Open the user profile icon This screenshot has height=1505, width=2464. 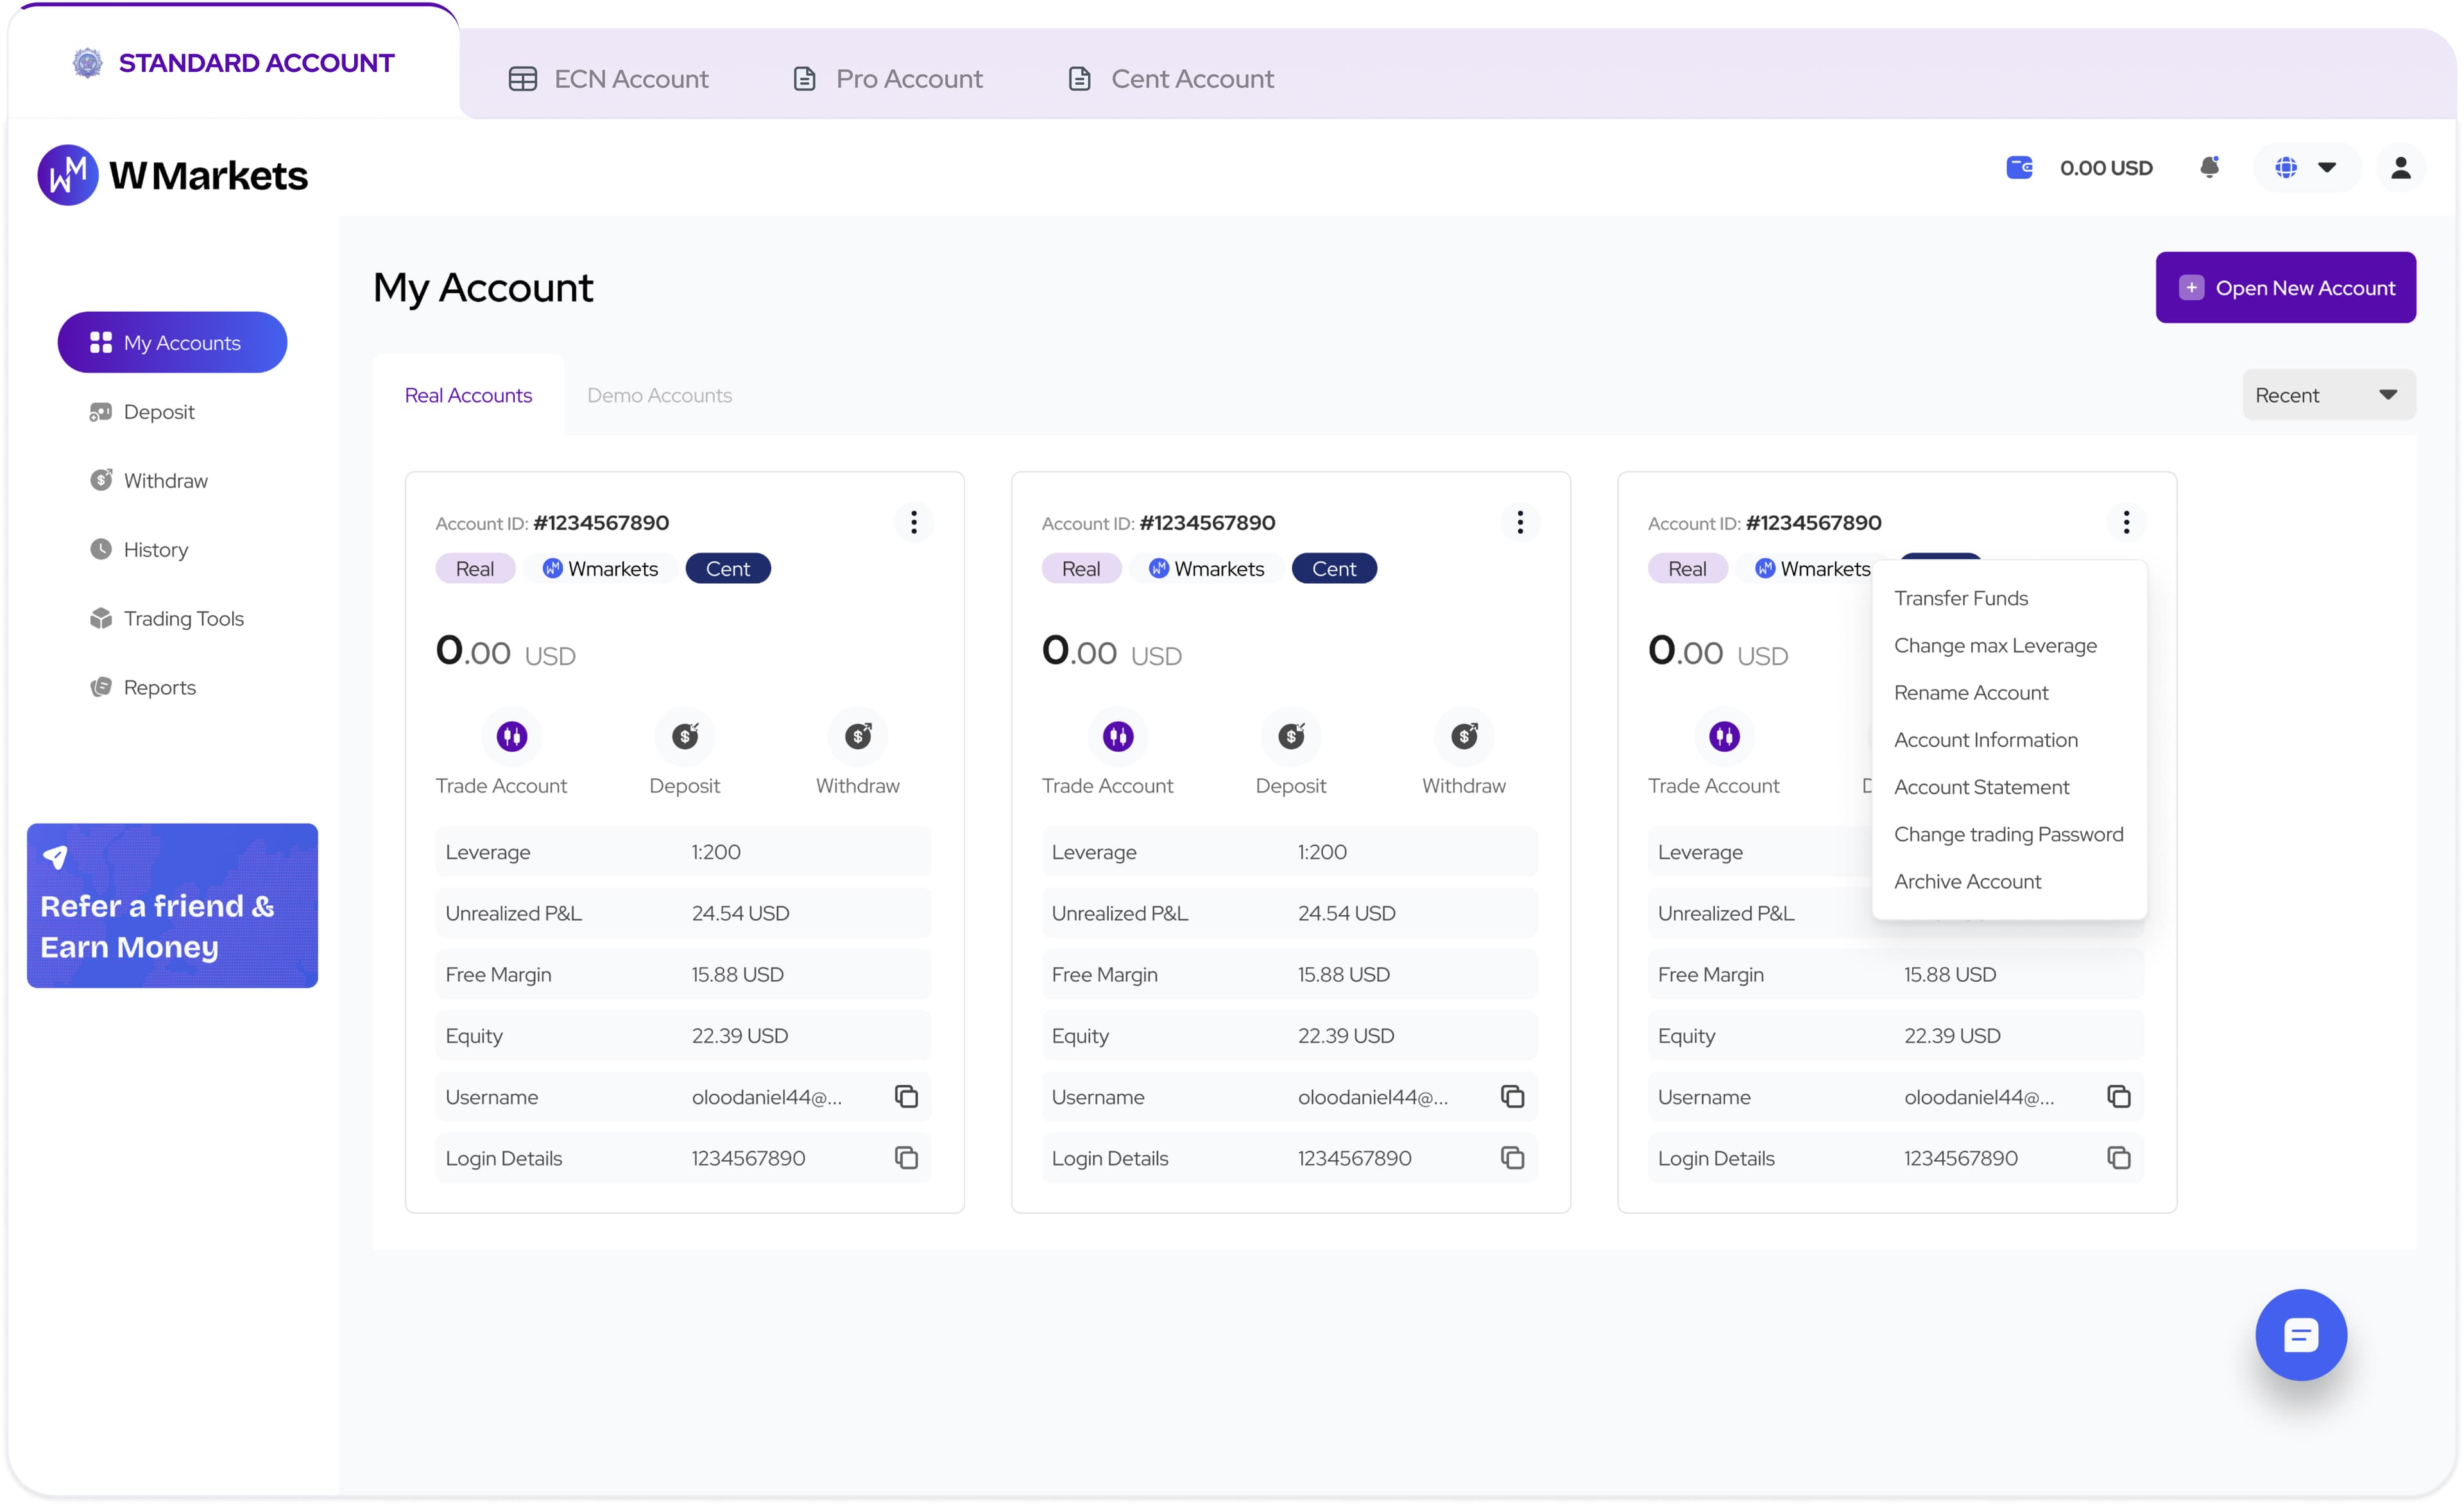(x=2402, y=167)
